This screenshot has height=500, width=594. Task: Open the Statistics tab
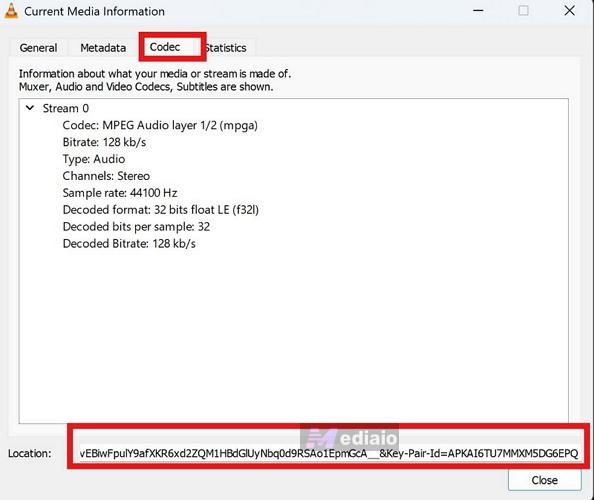pyautogui.click(x=226, y=48)
